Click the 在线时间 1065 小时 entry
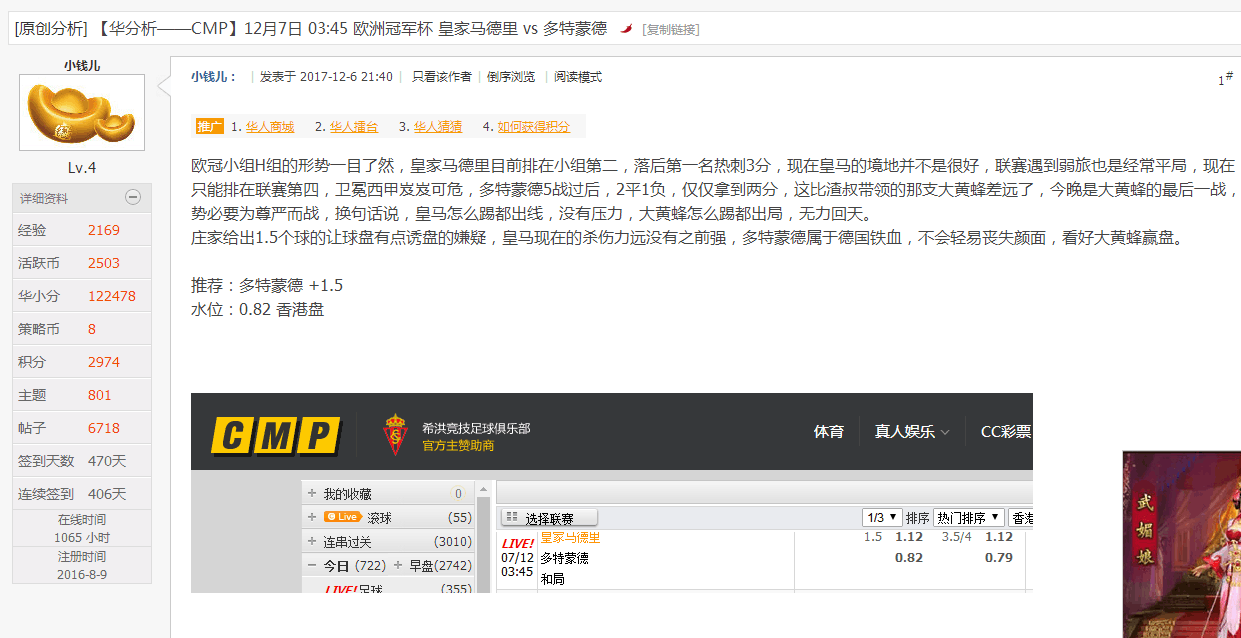This screenshot has width=1241, height=638. coord(82,528)
